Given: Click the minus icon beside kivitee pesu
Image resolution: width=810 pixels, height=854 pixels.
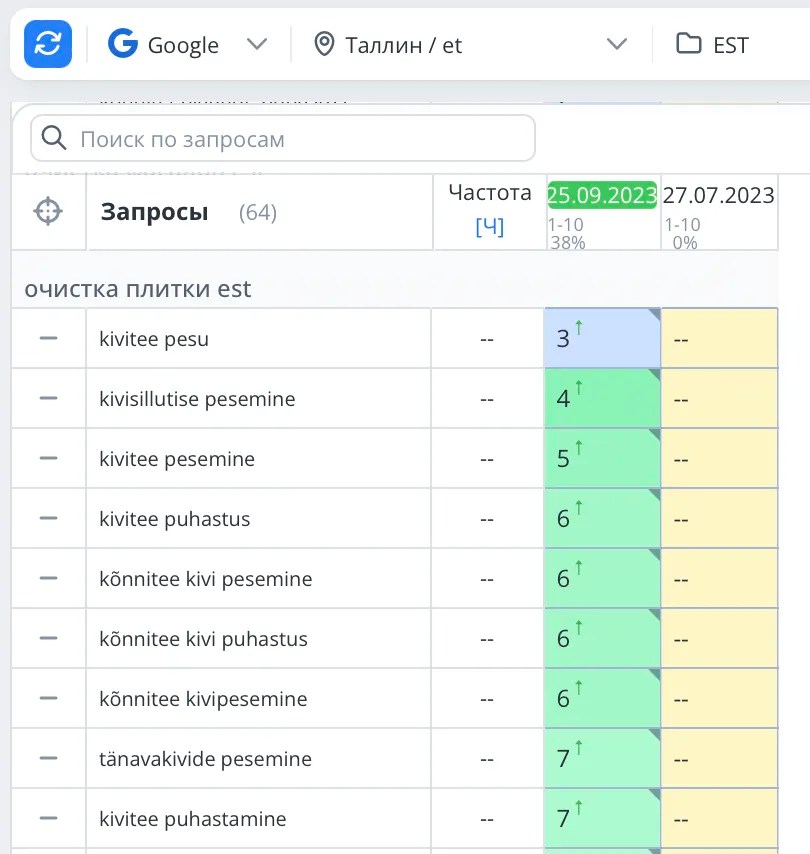Looking at the screenshot, I should [48, 339].
